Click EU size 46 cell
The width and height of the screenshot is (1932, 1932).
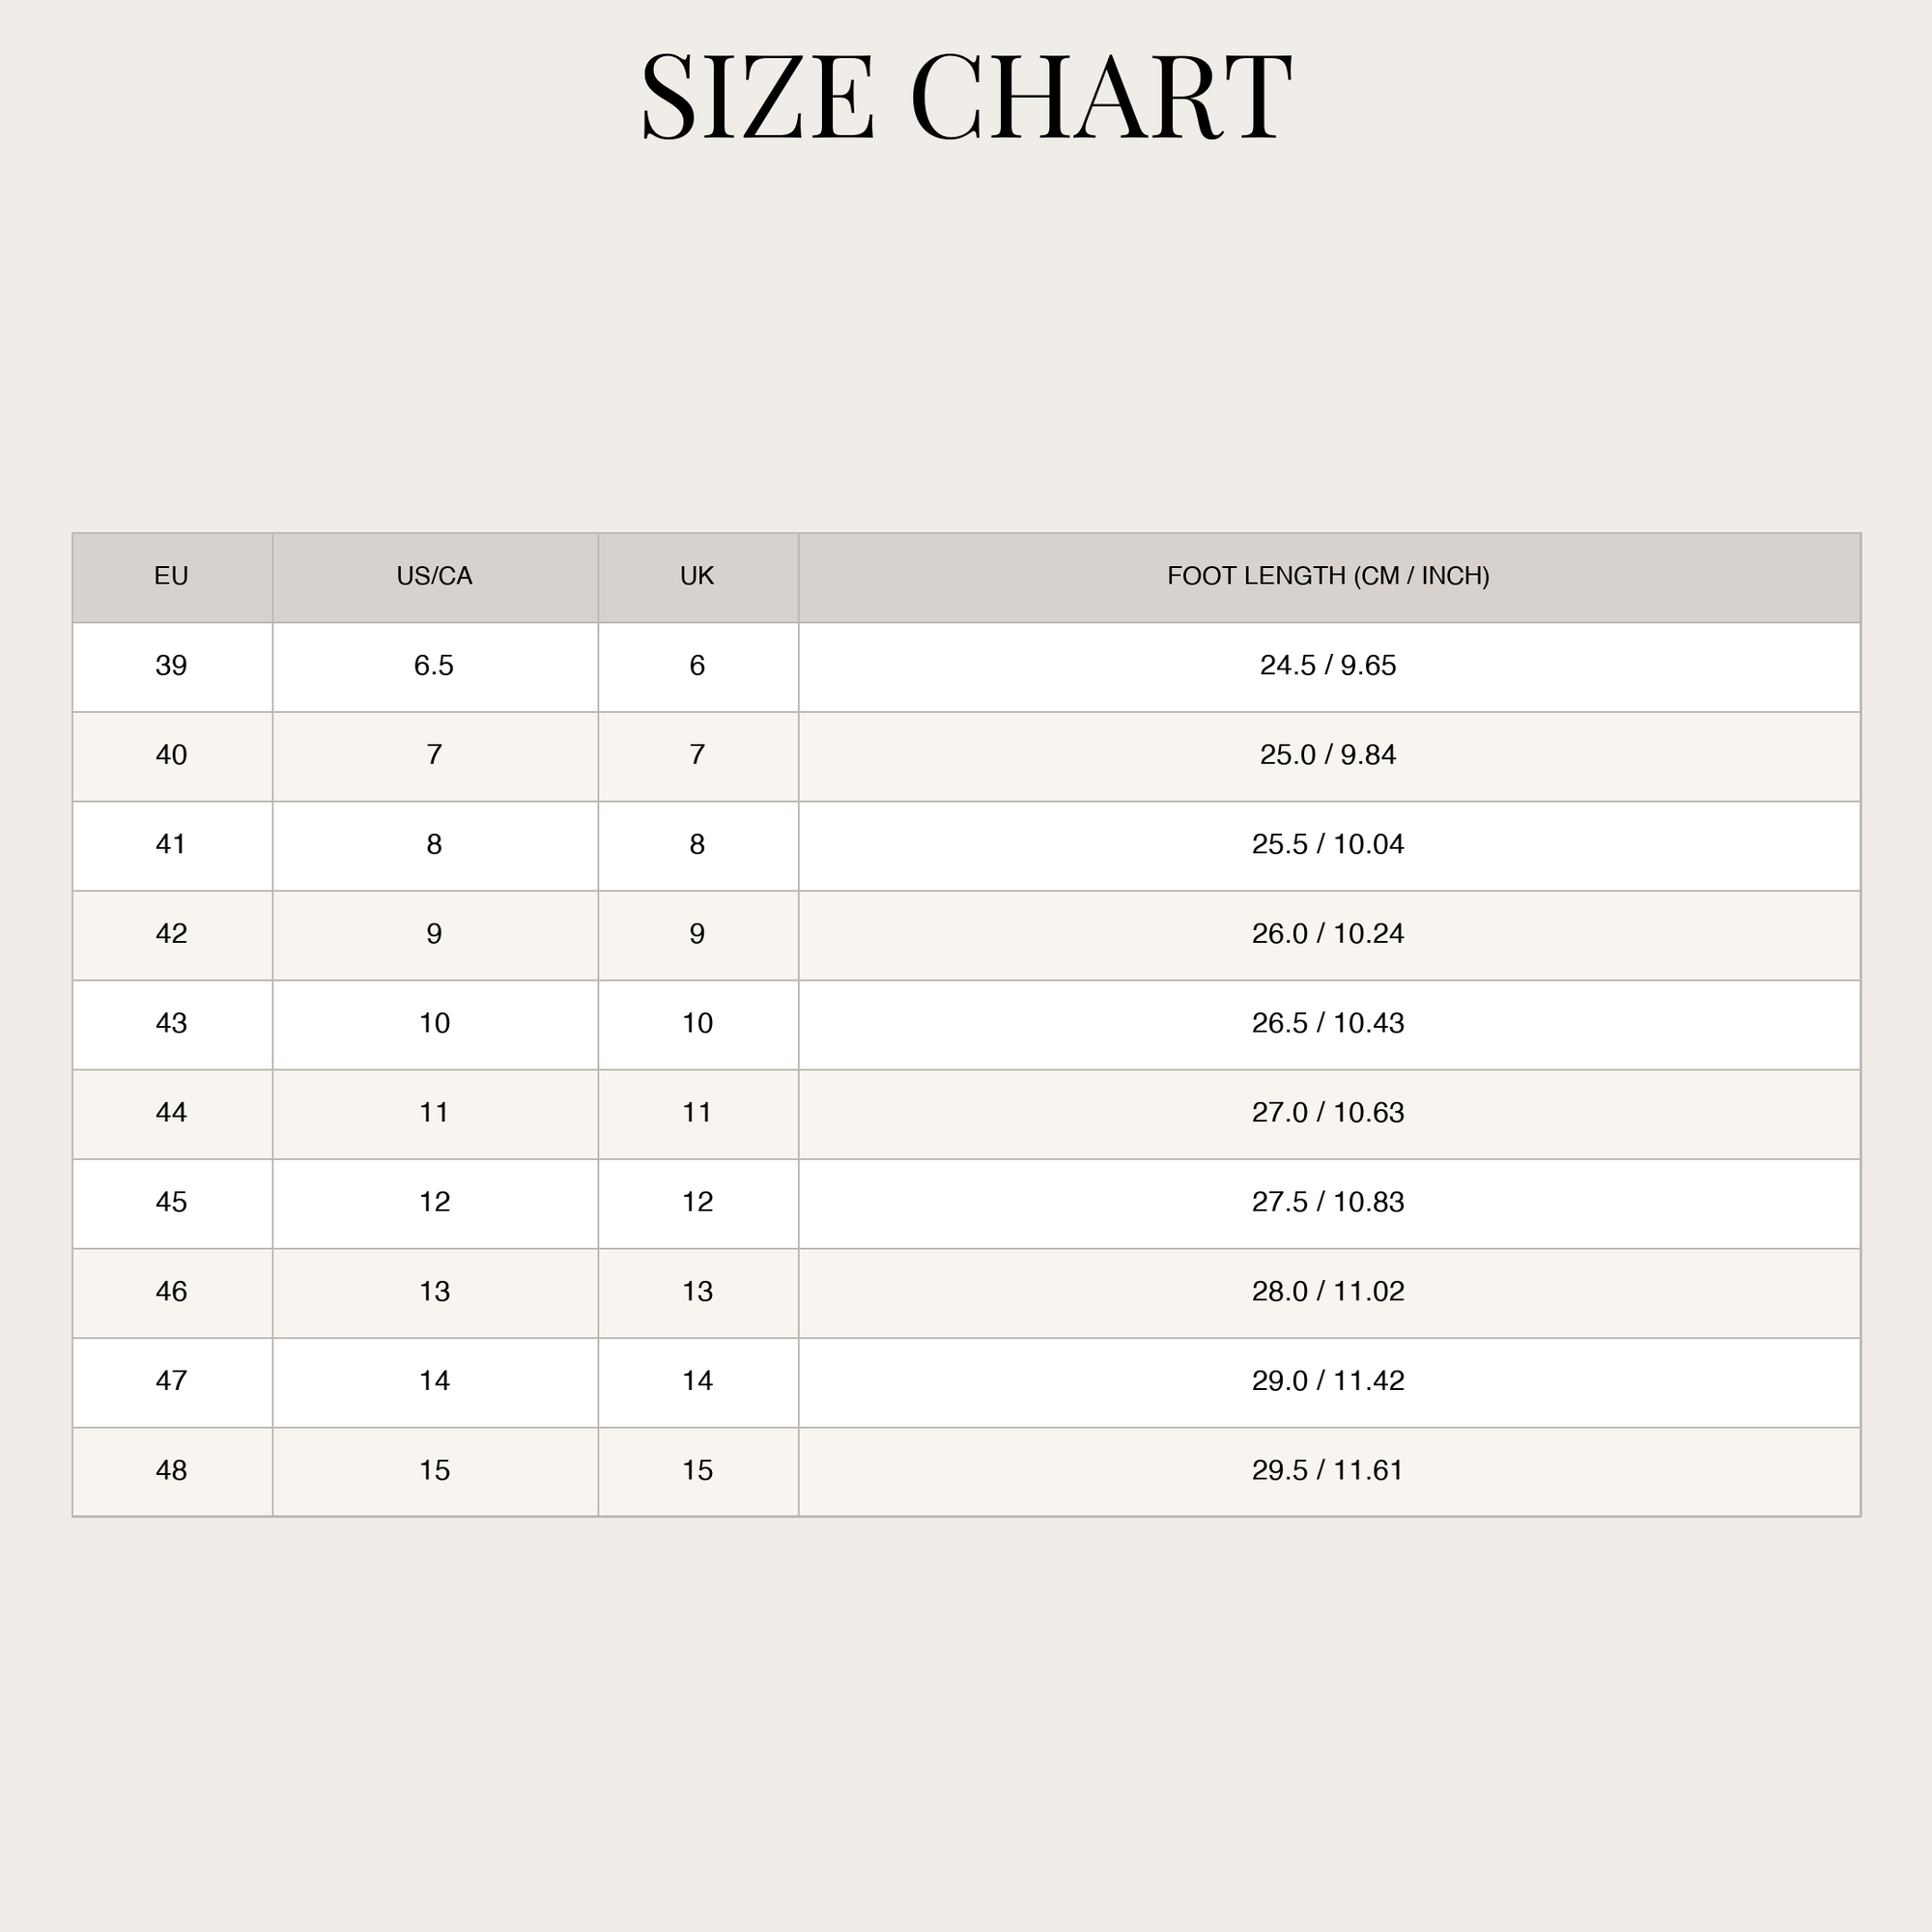pos(171,1293)
